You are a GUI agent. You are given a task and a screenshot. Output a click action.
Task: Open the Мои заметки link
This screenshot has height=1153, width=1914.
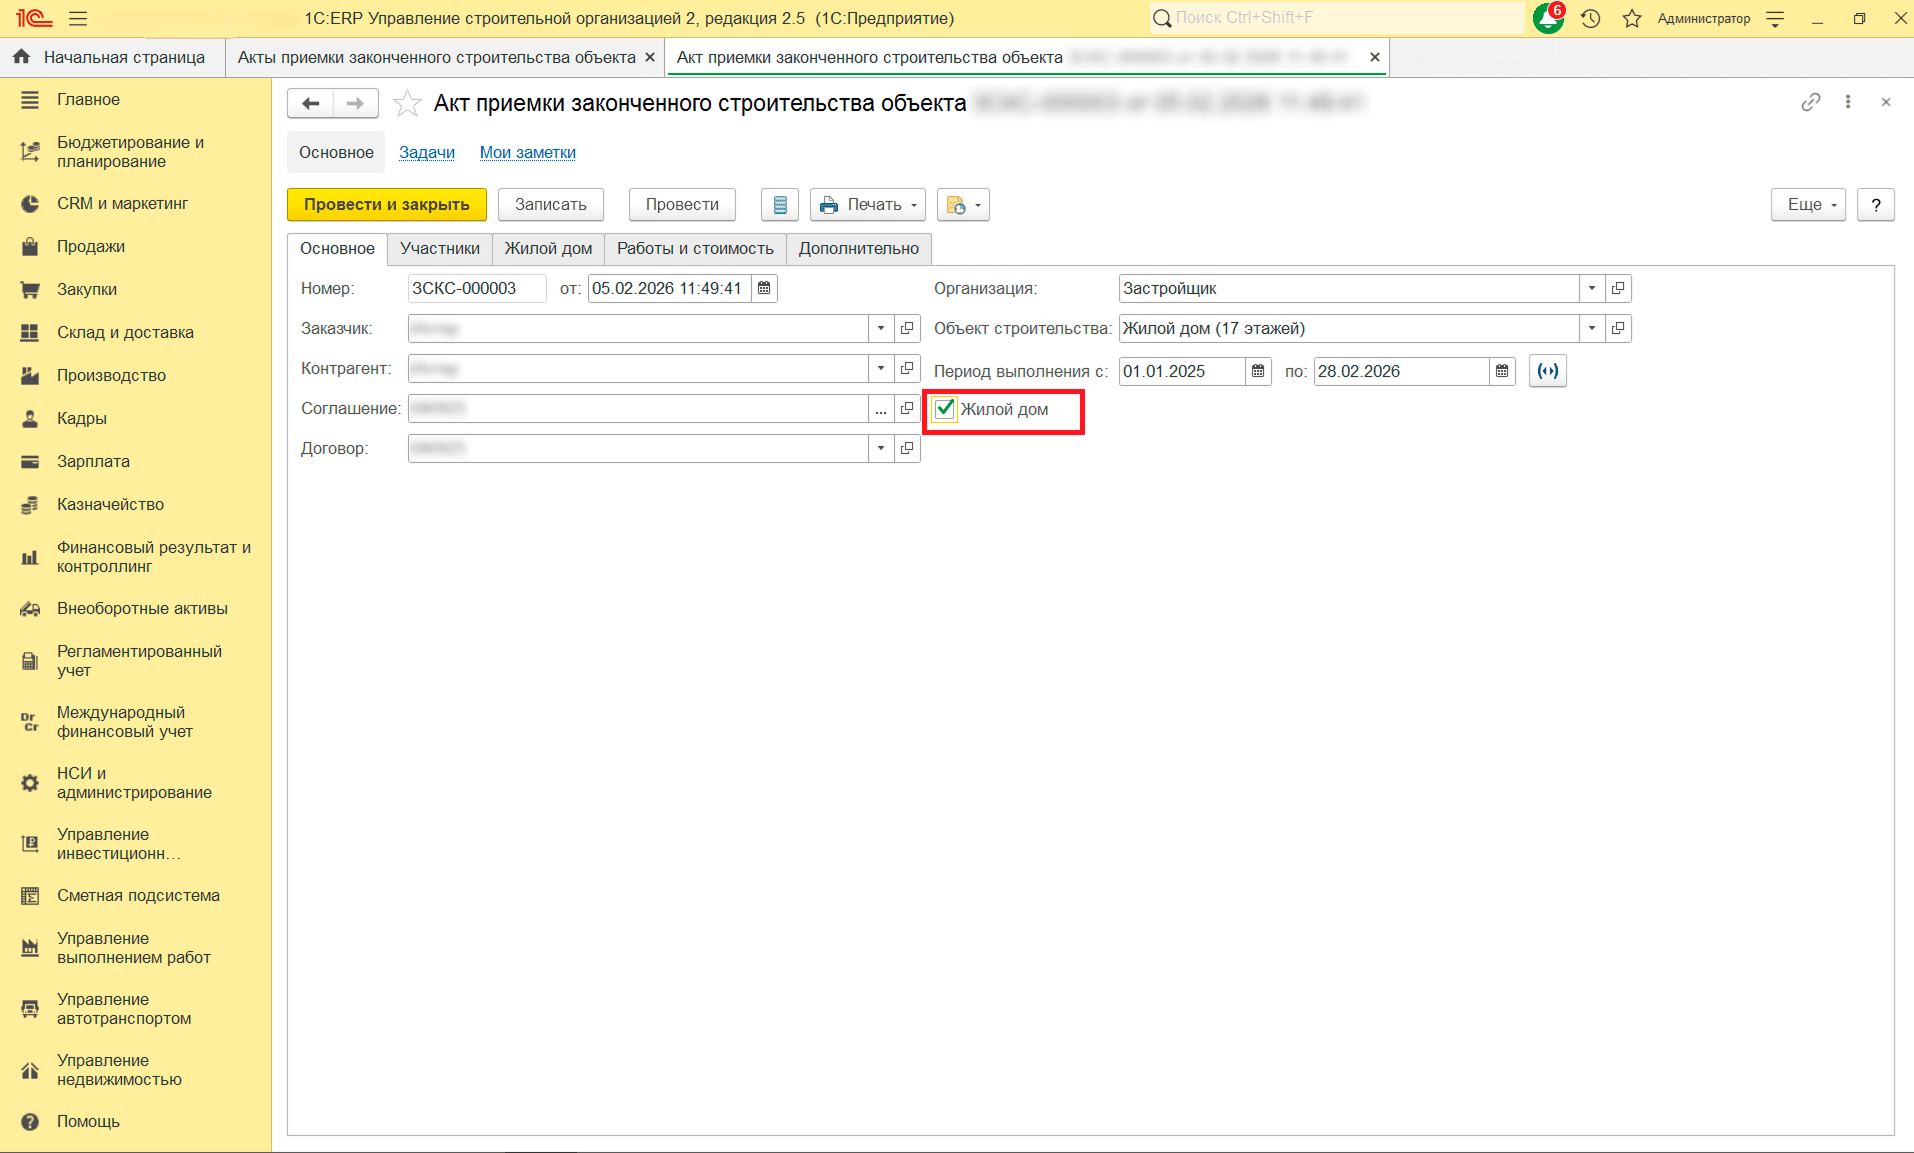(527, 152)
